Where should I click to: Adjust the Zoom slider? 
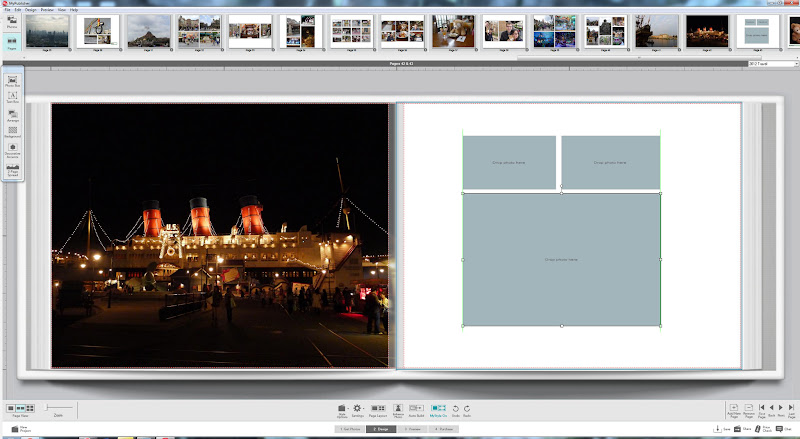(x=58, y=407)
